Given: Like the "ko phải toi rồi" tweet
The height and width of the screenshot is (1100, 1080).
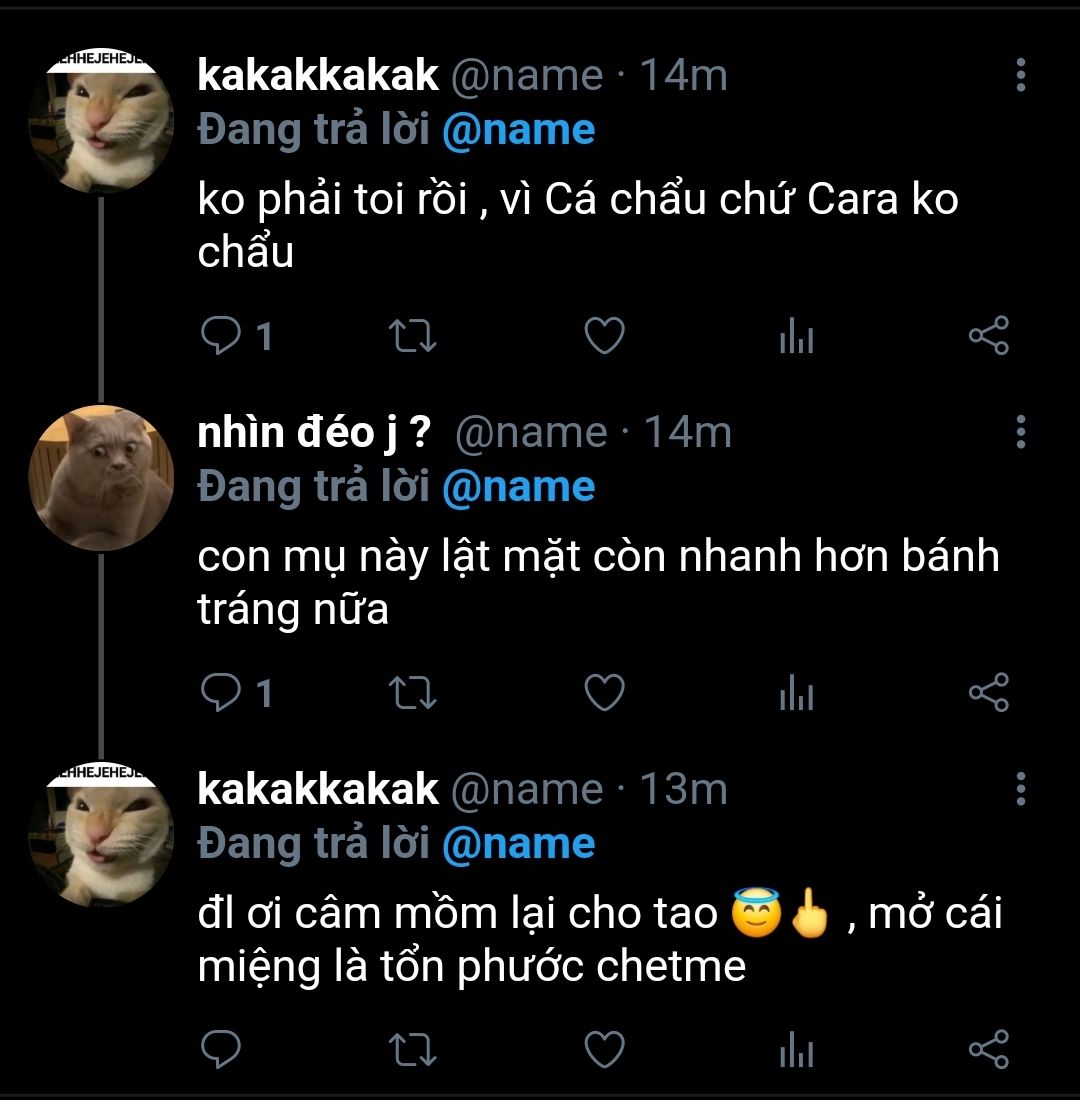Looking at the screenshot, I should click(604, 337).
